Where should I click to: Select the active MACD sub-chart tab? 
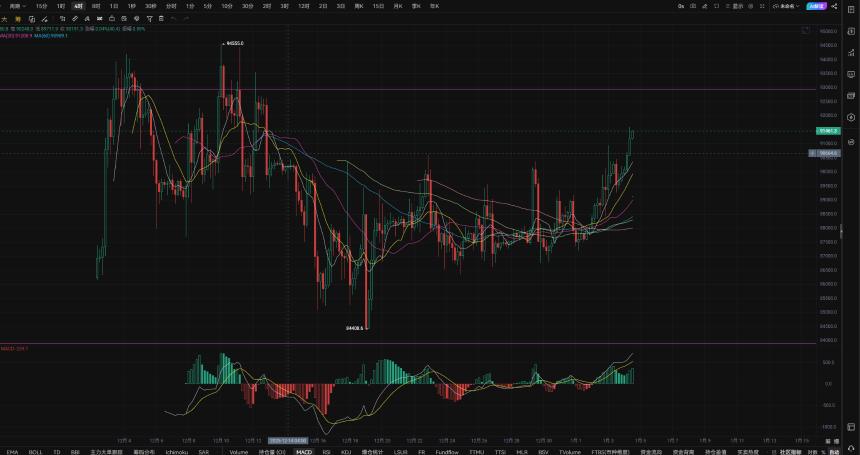[x=303, y=452]
